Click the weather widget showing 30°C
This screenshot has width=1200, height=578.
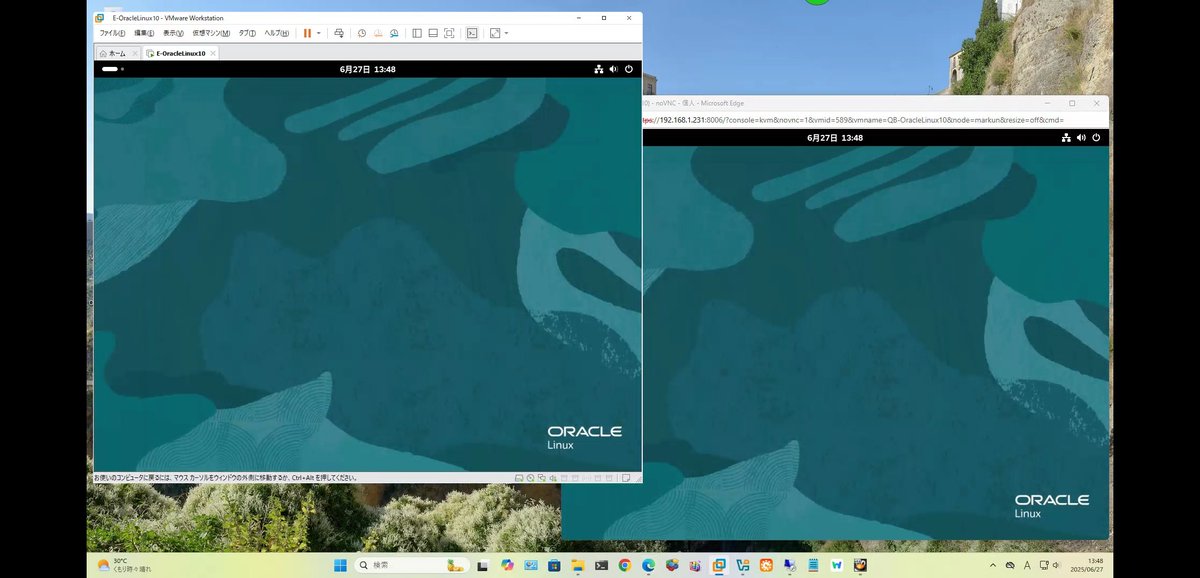pos(125,565)
